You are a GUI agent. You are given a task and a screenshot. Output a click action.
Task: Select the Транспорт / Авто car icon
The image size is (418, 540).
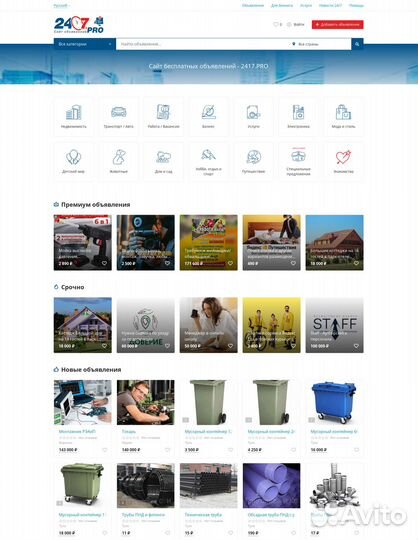point(118,112)
